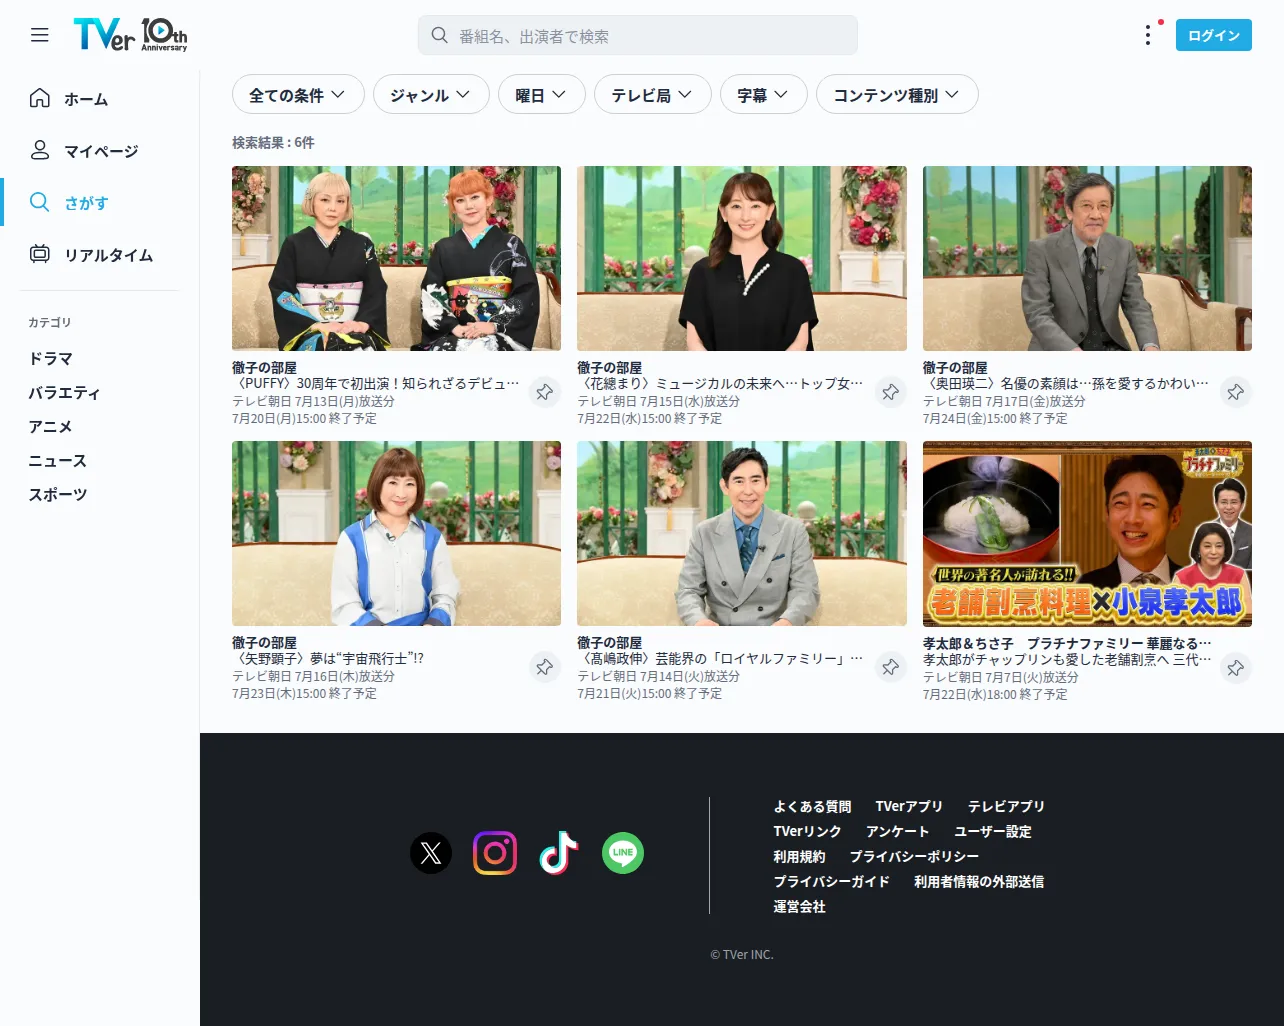Click the ログイン button
Screen dimensions: 1284x1026
tap(1214, 35)
